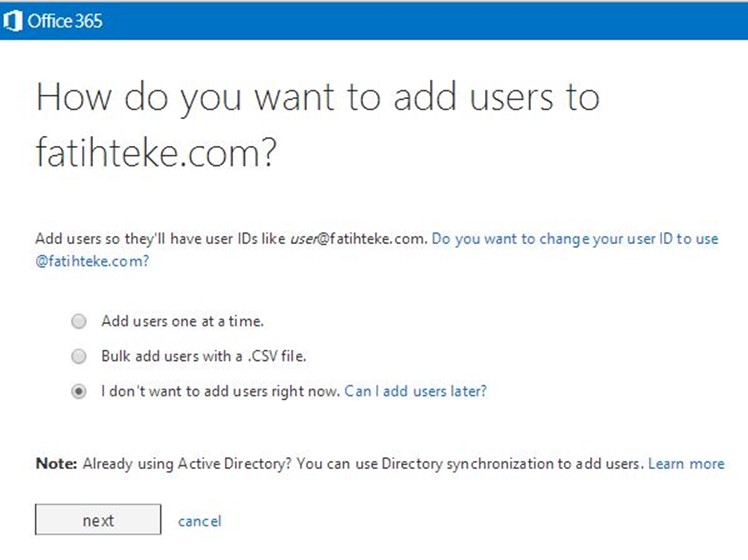Click the large 'fatihteke.com?' heading text
The image size is (748, 560).
tap(156, 153)
